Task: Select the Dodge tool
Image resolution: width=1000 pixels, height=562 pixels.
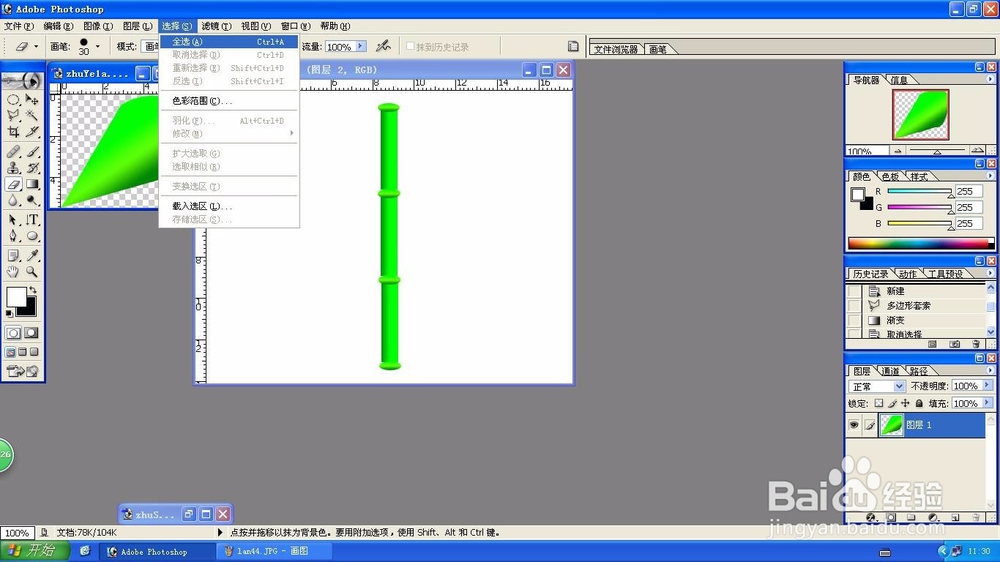Action: (32, 200)
